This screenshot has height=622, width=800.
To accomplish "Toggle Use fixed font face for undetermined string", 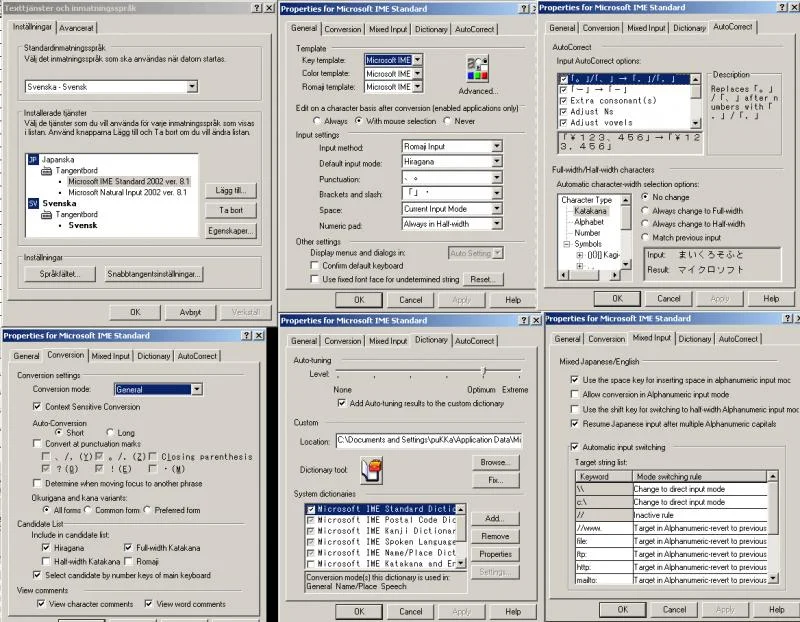I will pos(315,279).
